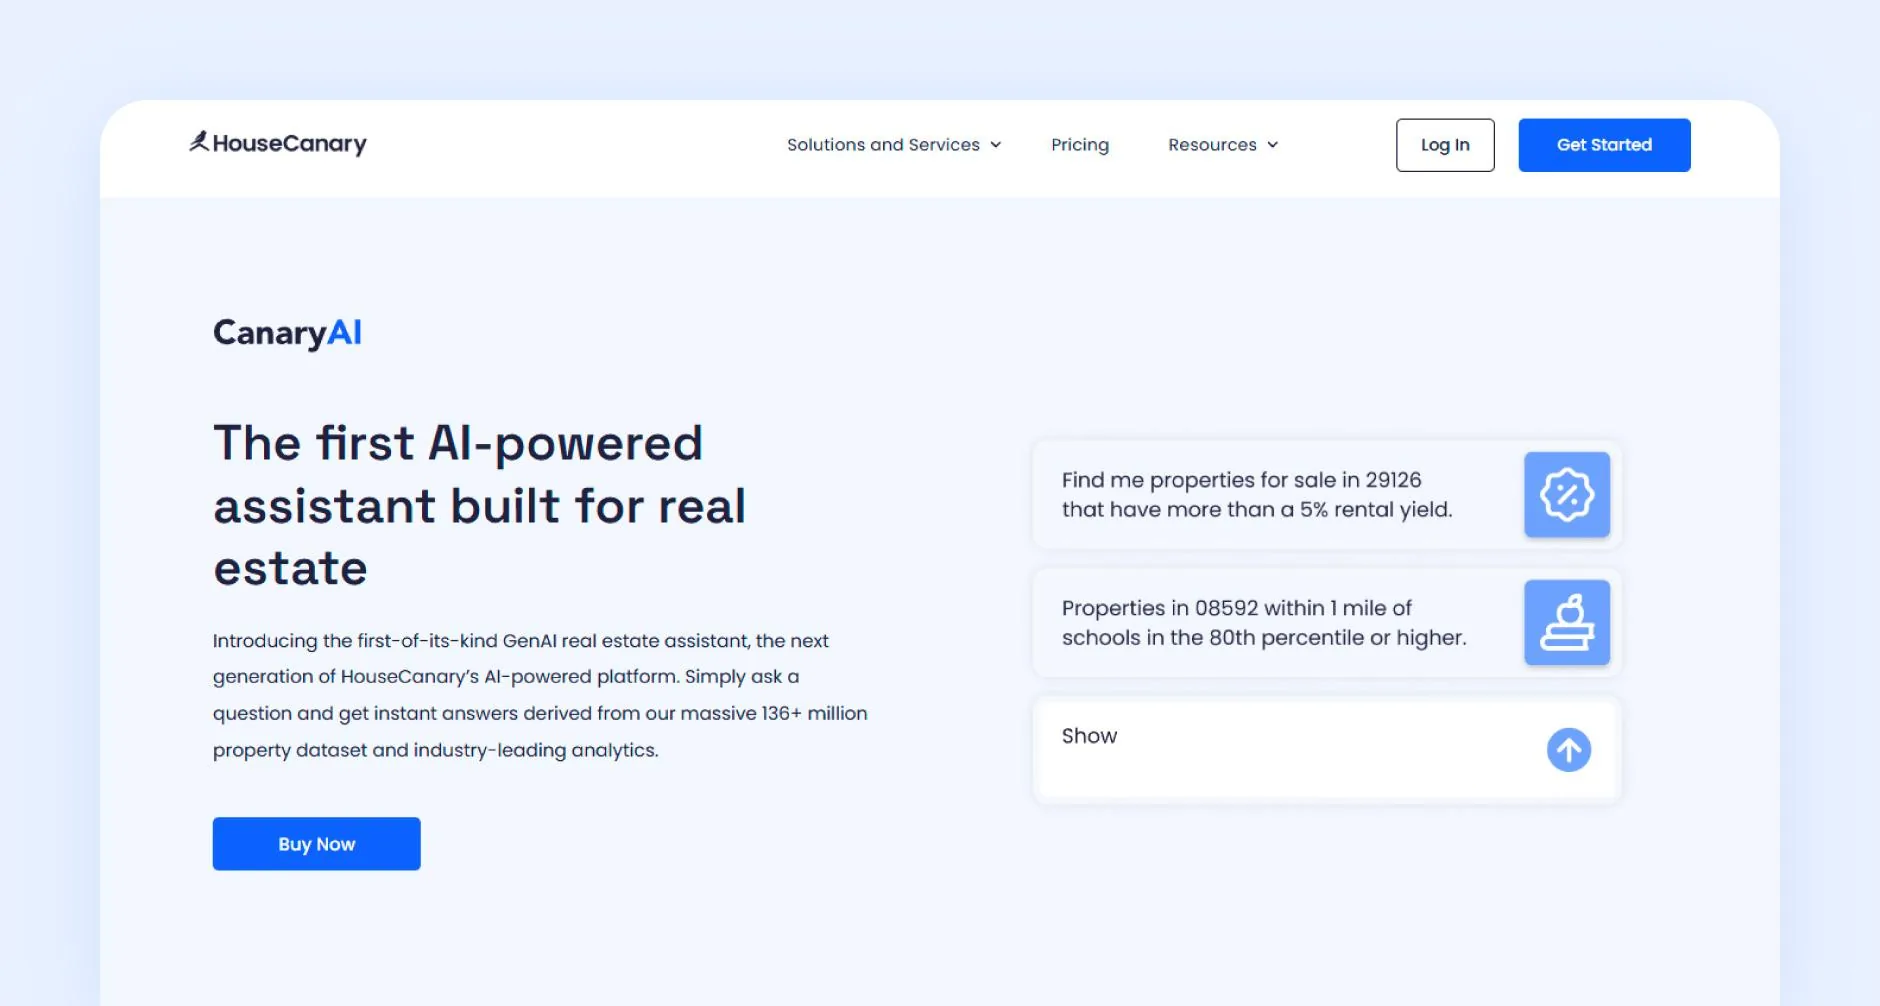Click the Get Started button

[x=1604, y=145]
